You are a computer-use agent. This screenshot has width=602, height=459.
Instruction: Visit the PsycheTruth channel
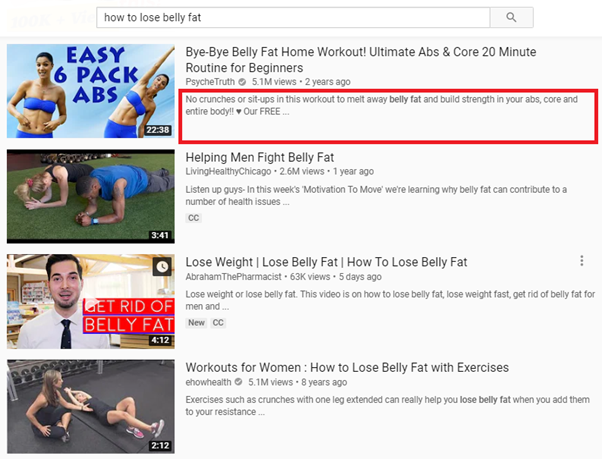210,82
